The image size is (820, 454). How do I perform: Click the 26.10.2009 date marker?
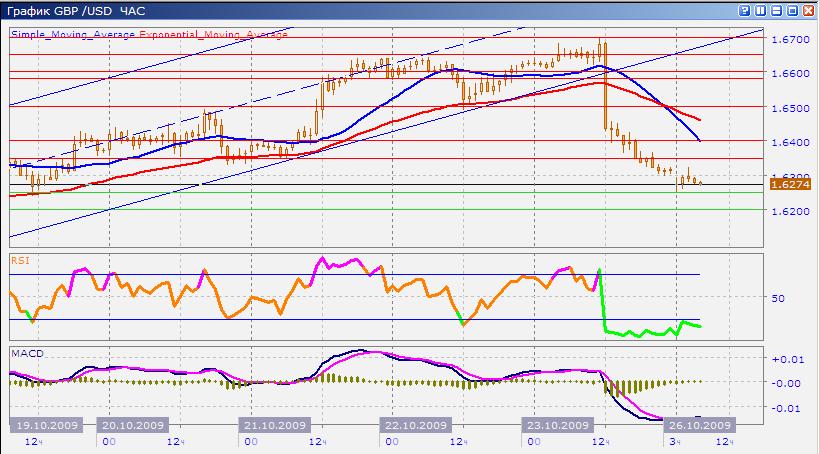tap(700, 424)
